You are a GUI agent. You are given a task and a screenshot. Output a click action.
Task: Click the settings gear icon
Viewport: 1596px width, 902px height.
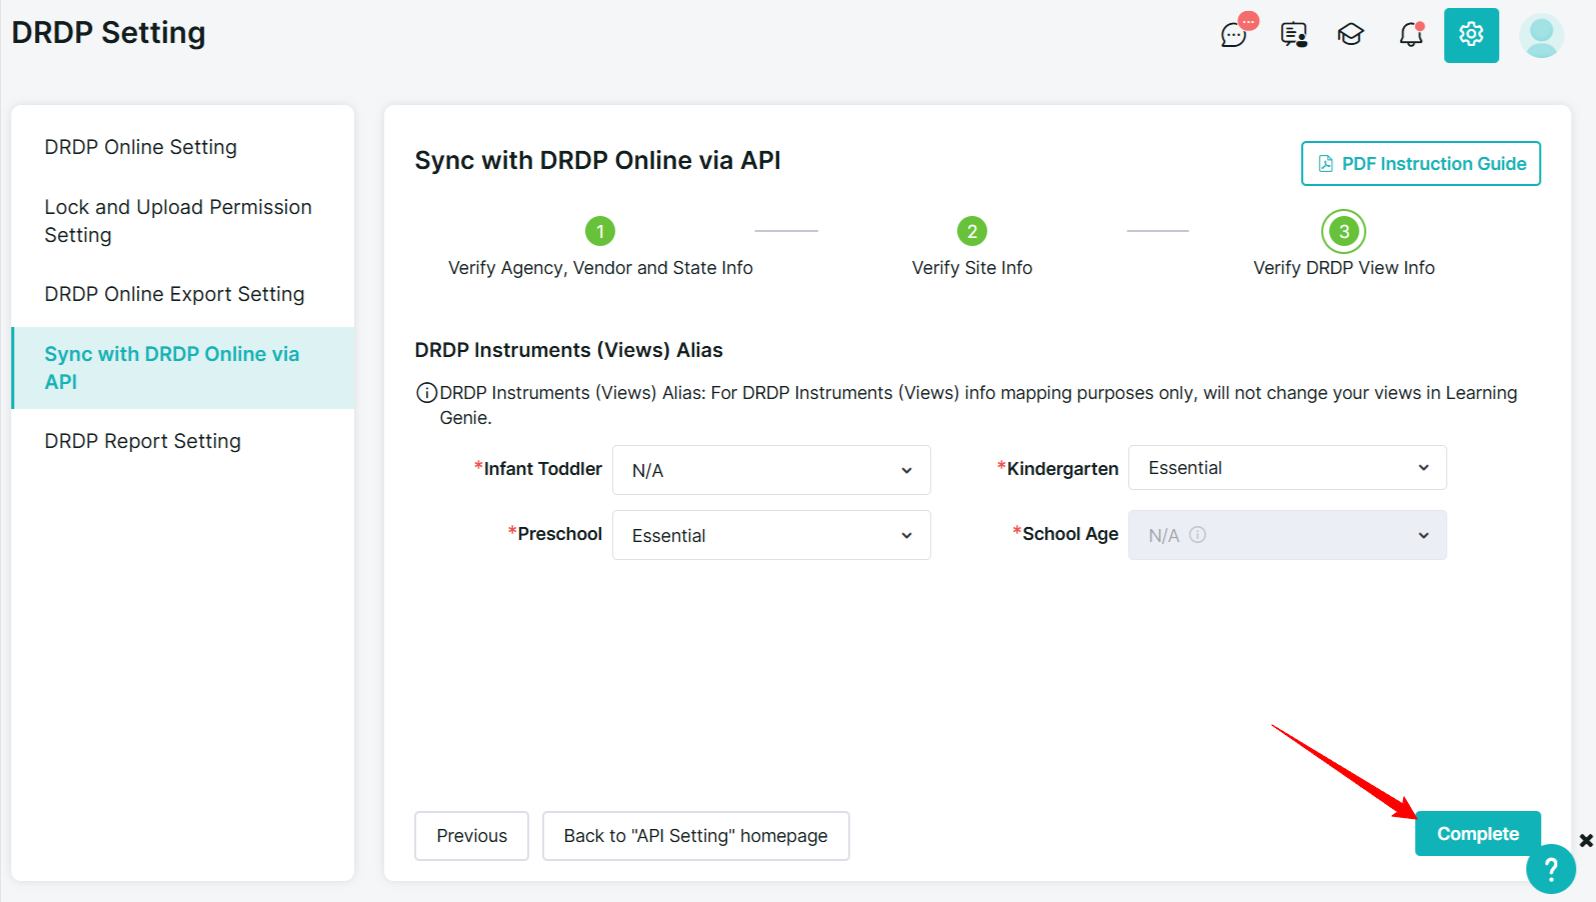point(1471,35)
